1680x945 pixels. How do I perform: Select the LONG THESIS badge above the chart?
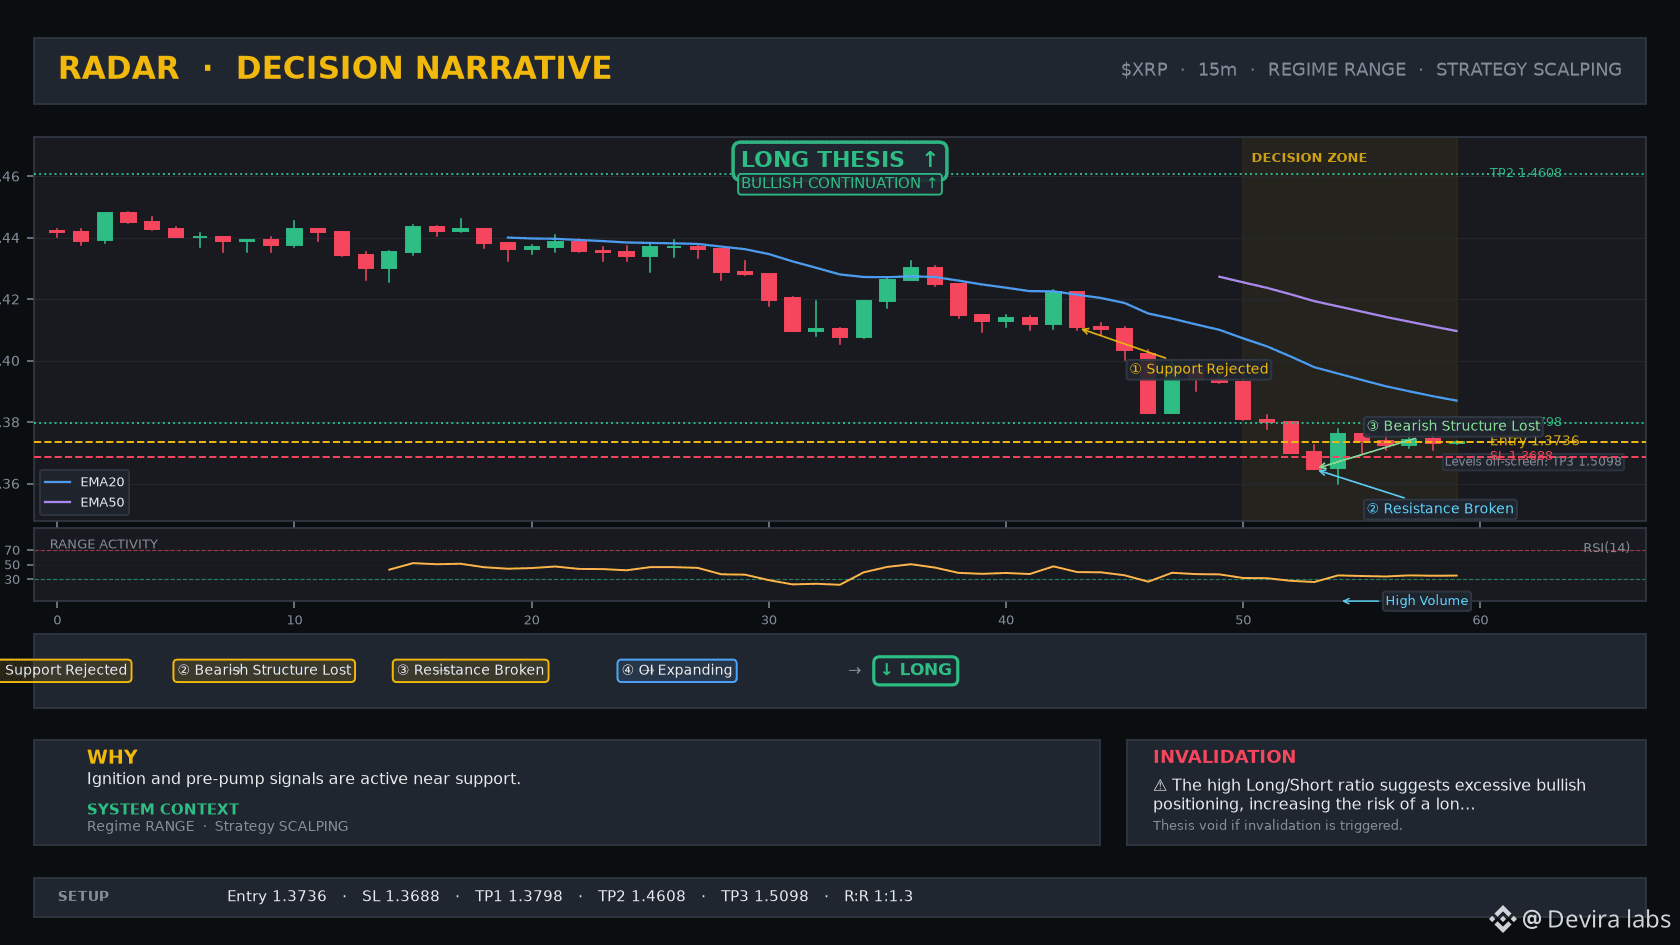839,160
